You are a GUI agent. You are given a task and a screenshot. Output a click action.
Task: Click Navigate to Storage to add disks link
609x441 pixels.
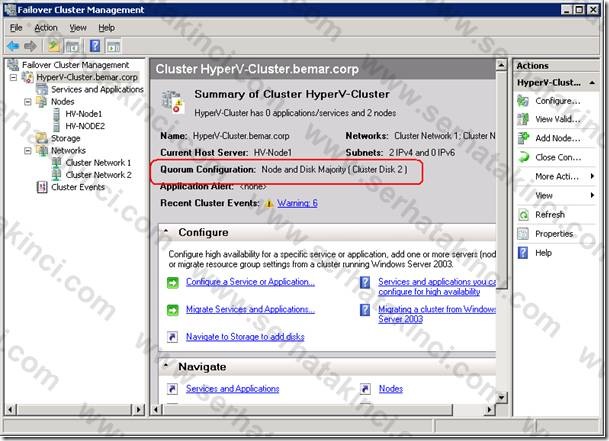click(245, 337)
